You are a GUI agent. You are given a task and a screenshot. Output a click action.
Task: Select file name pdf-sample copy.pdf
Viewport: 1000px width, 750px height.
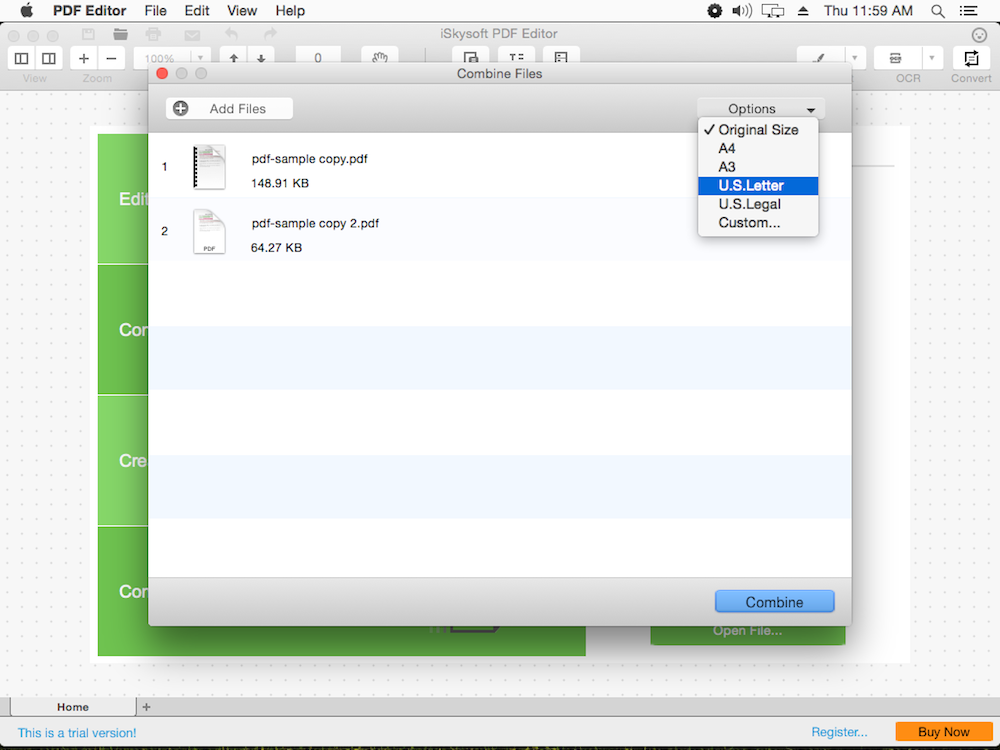pyautogui.click(x=309, y=159)
